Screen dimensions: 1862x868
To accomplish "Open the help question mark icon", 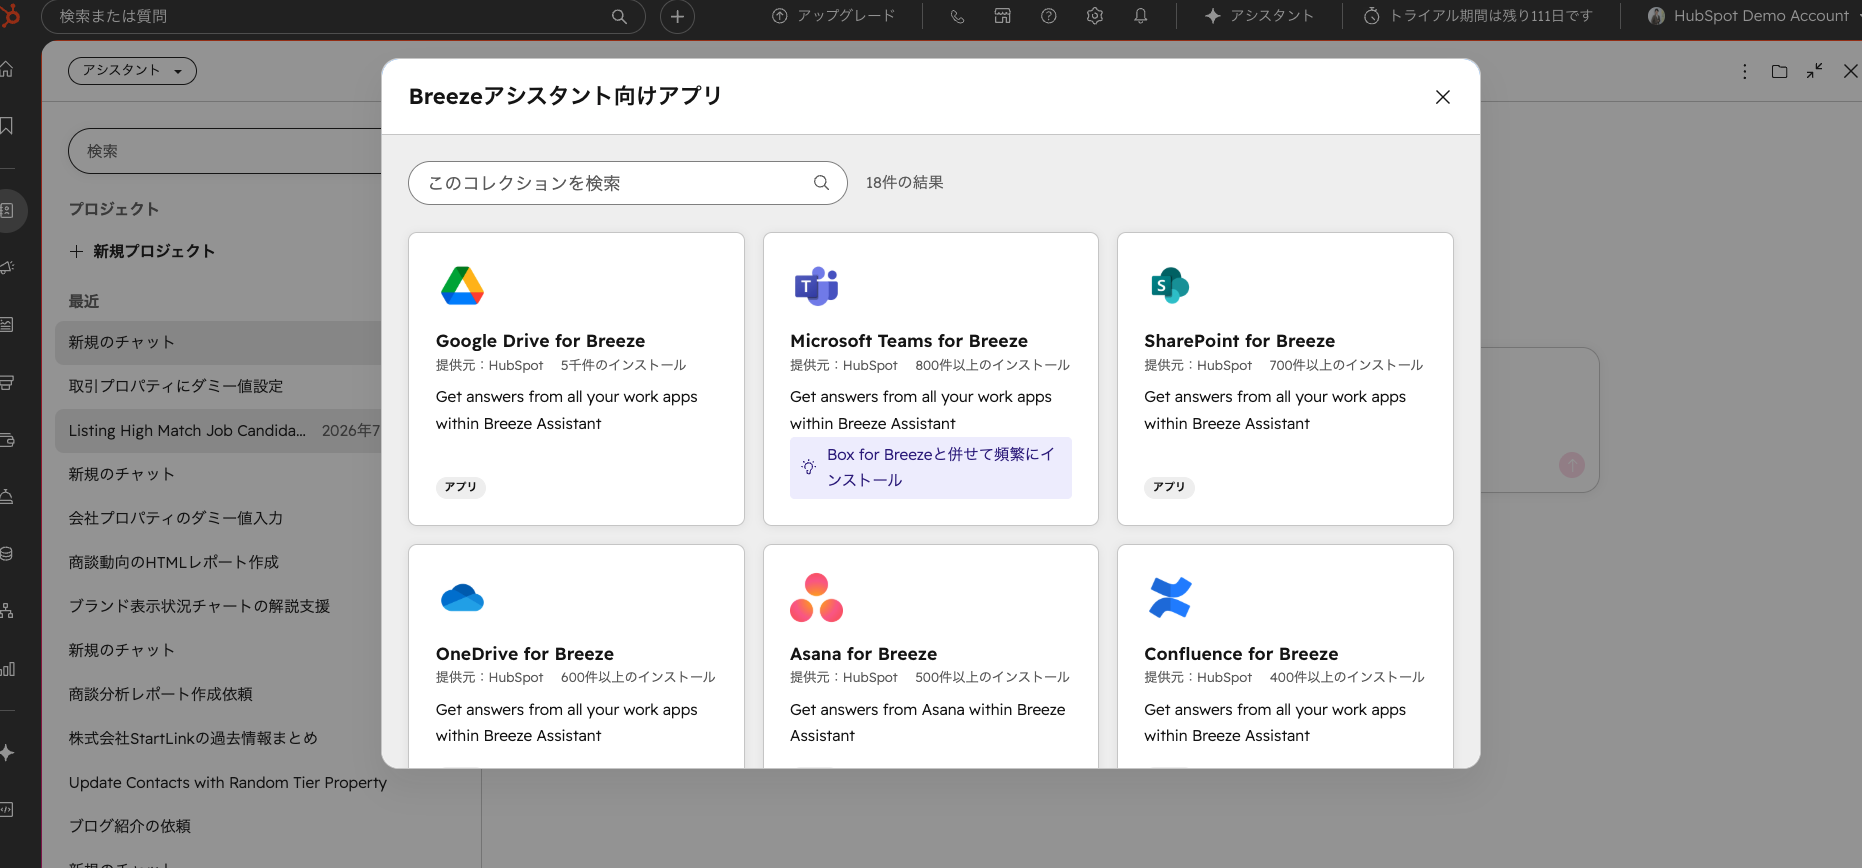I will (1049, 16).
